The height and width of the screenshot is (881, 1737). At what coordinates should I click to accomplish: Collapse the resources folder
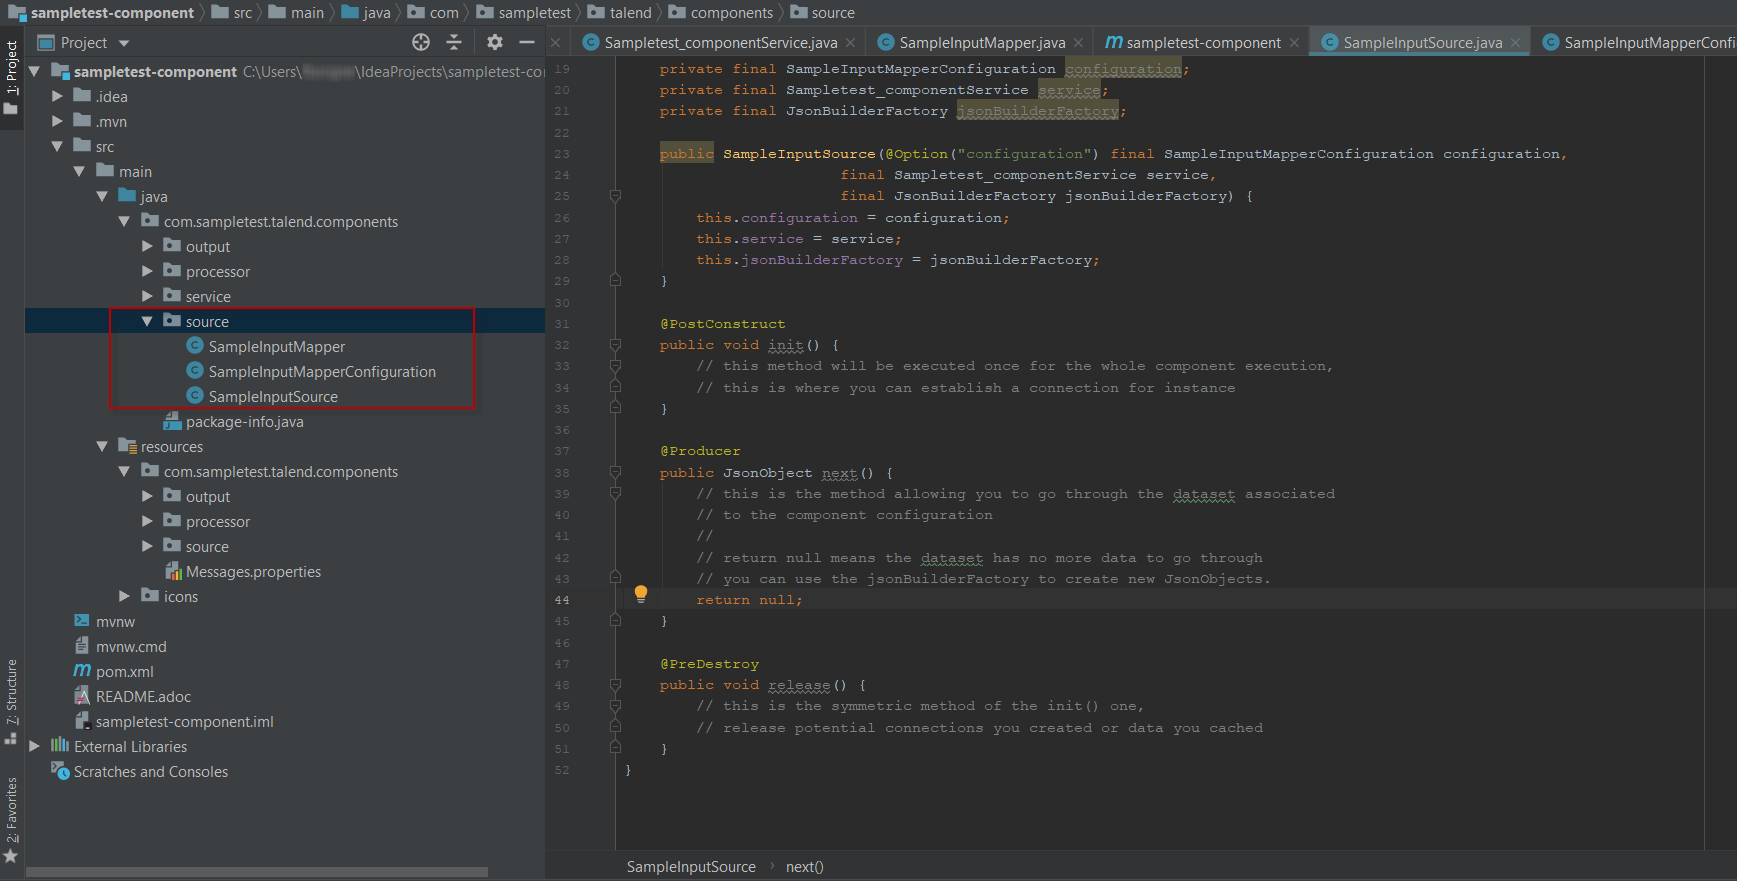pos(102,447)
